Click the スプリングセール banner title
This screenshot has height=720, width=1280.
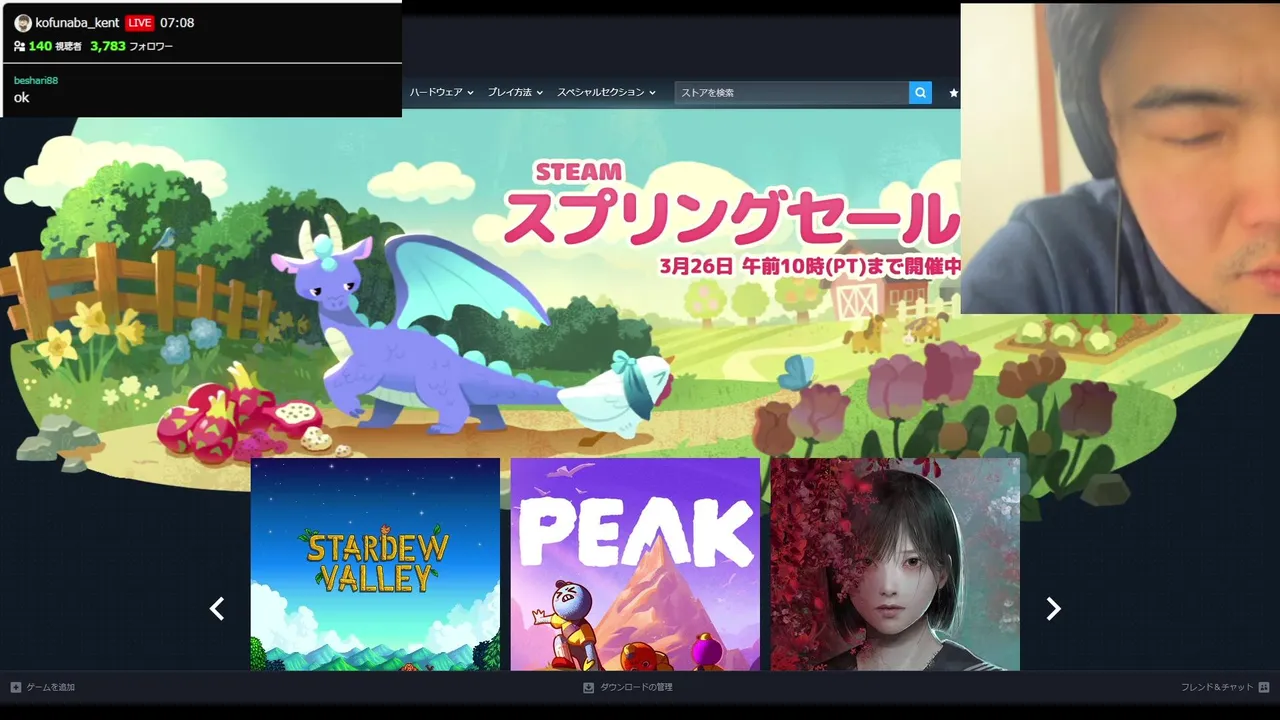[730, 218]
